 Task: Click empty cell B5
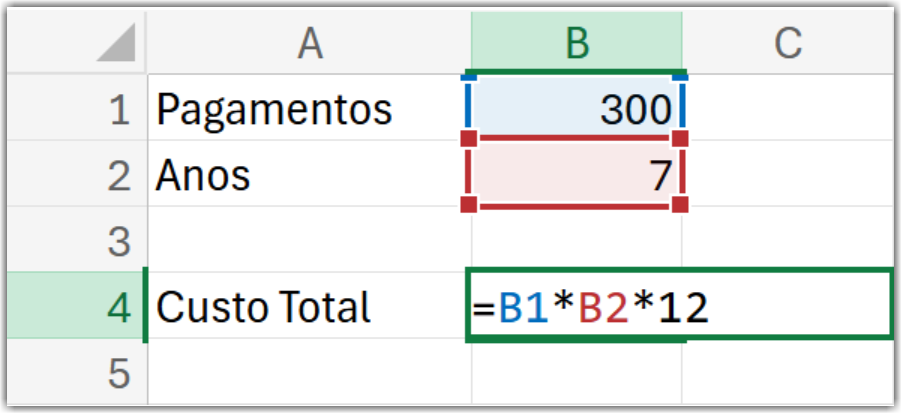[x=576, y=374]
